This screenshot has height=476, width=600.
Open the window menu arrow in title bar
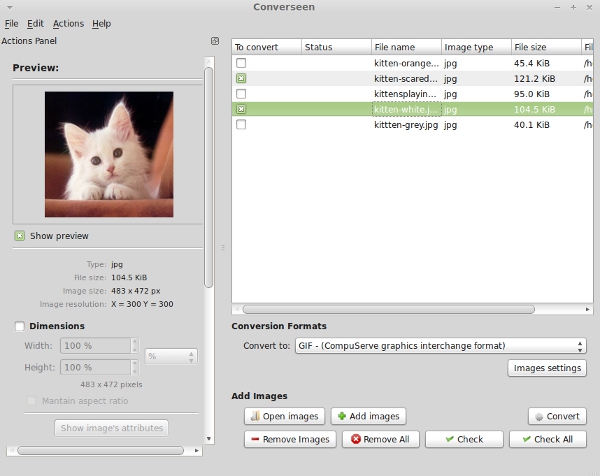click(x=10, y=7)
